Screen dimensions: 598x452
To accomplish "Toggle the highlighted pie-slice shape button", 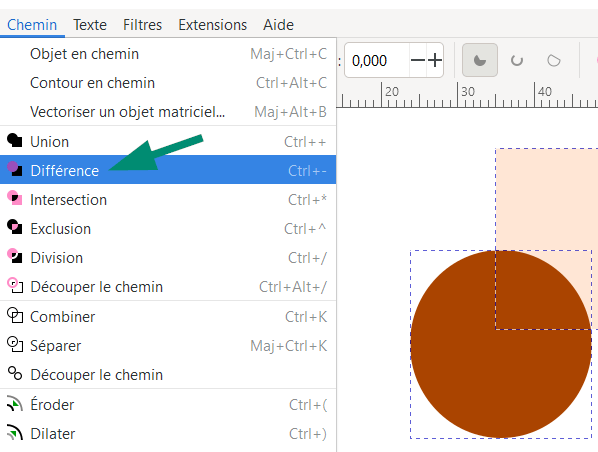I will [479, 60].
